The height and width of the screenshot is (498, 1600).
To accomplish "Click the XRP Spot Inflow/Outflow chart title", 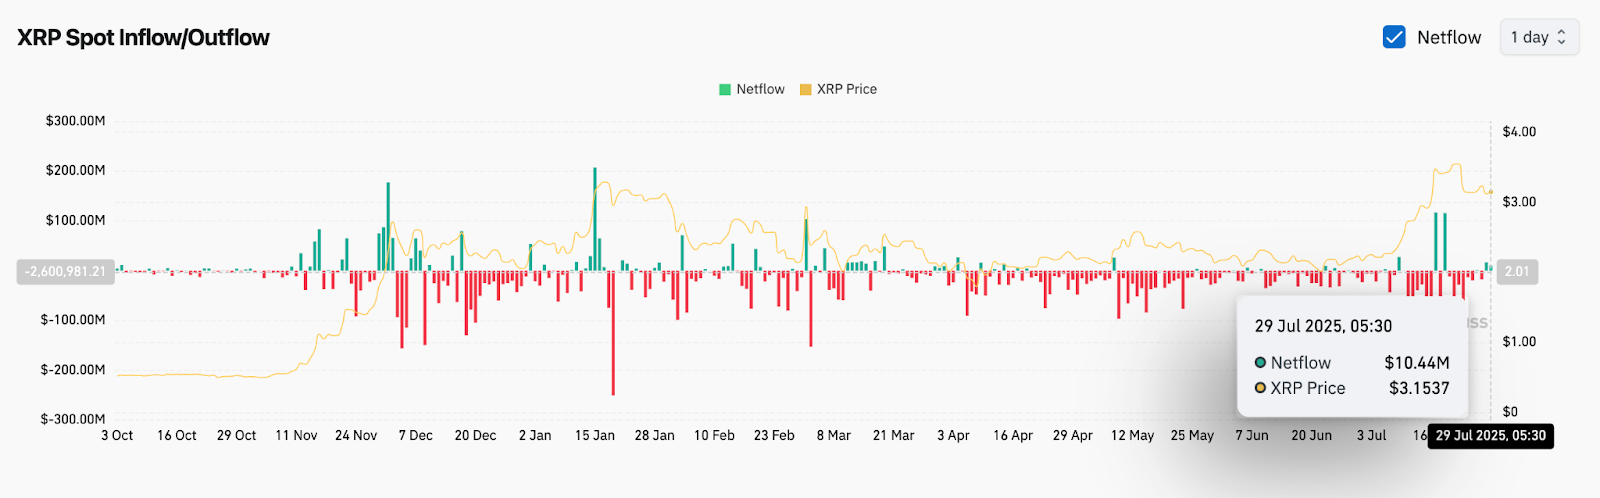I will (143, 38).
